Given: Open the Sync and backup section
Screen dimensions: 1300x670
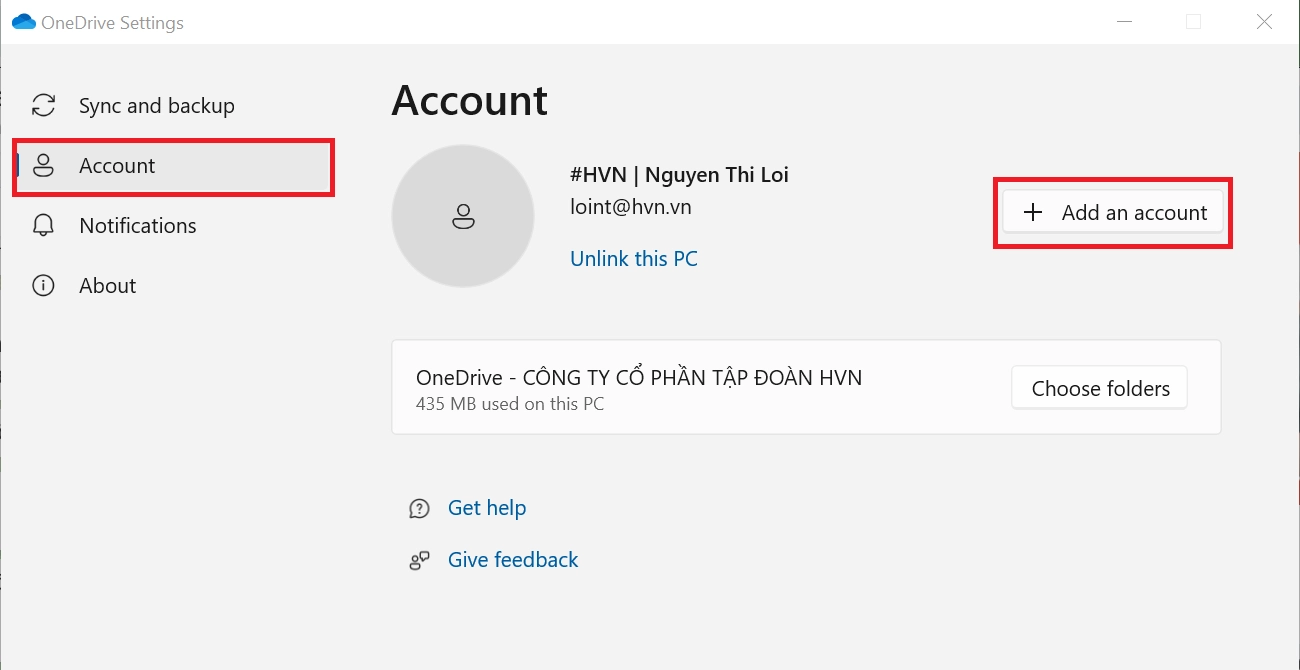Looking at the screenshot, I should 156,106.
